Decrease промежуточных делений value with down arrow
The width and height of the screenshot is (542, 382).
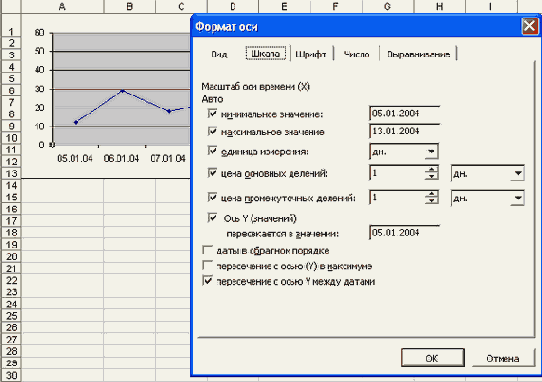431,201
